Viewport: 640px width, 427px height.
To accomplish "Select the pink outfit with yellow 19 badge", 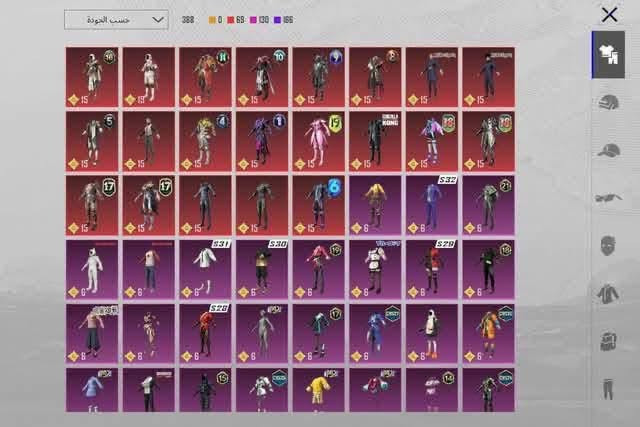I will click(318, 141).
